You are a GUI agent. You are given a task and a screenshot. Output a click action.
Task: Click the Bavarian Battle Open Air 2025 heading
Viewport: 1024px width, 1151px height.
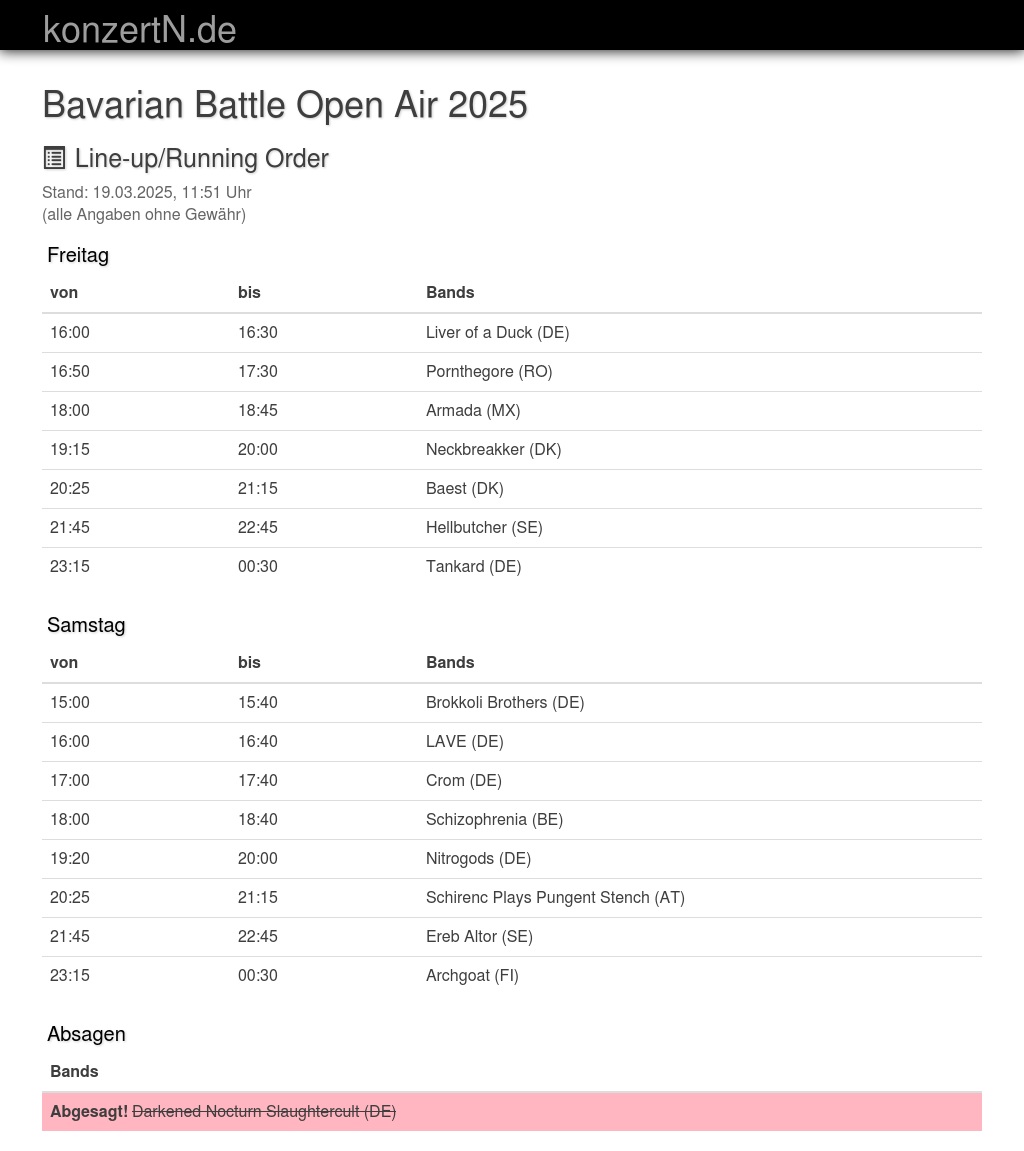pos(285,105)
